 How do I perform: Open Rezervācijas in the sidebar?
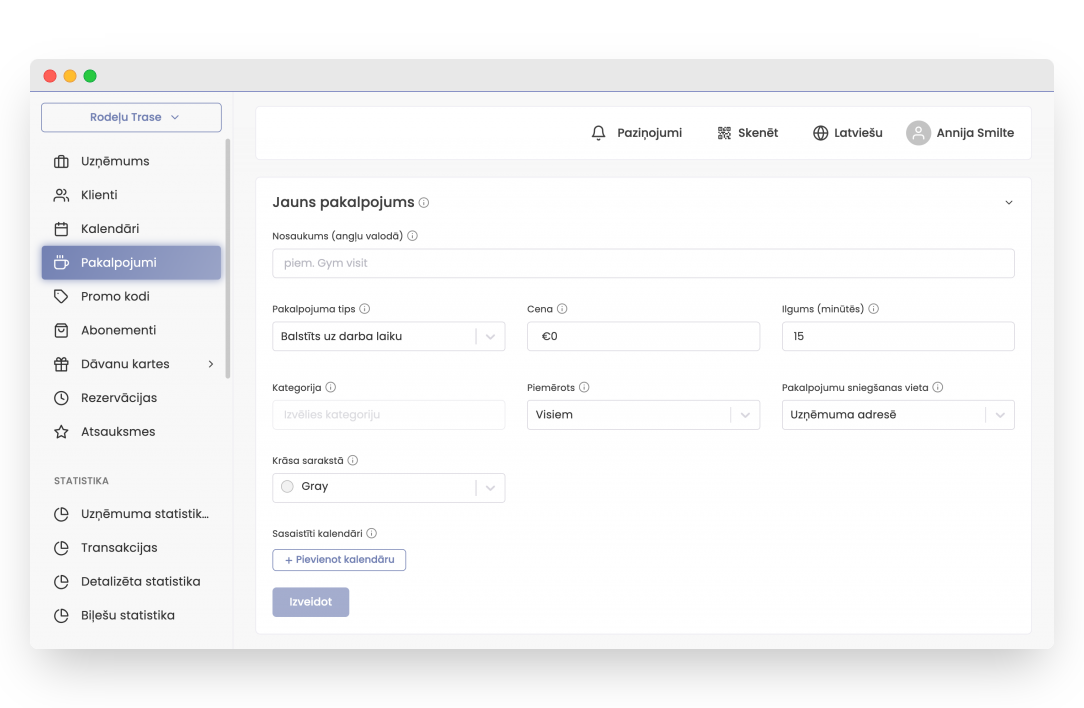click(118, 398)
